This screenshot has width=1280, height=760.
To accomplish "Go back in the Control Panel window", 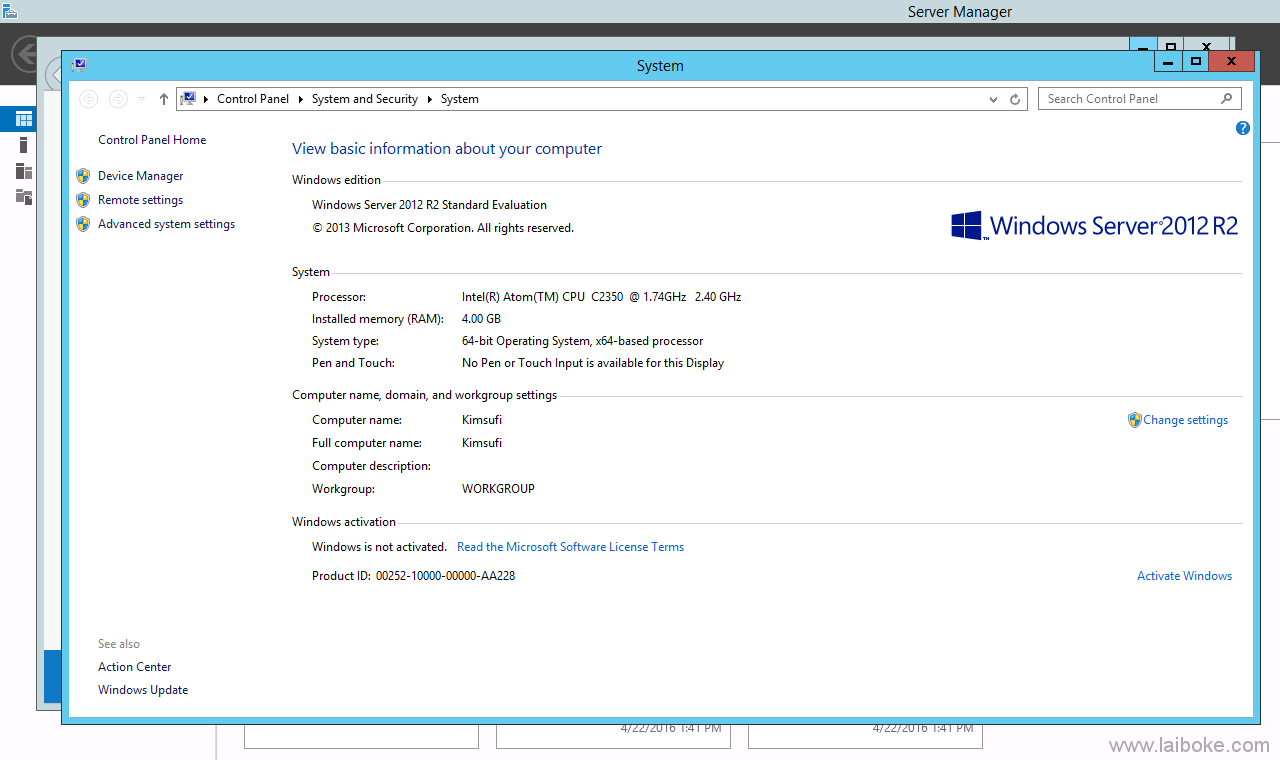I will point(88,99).
